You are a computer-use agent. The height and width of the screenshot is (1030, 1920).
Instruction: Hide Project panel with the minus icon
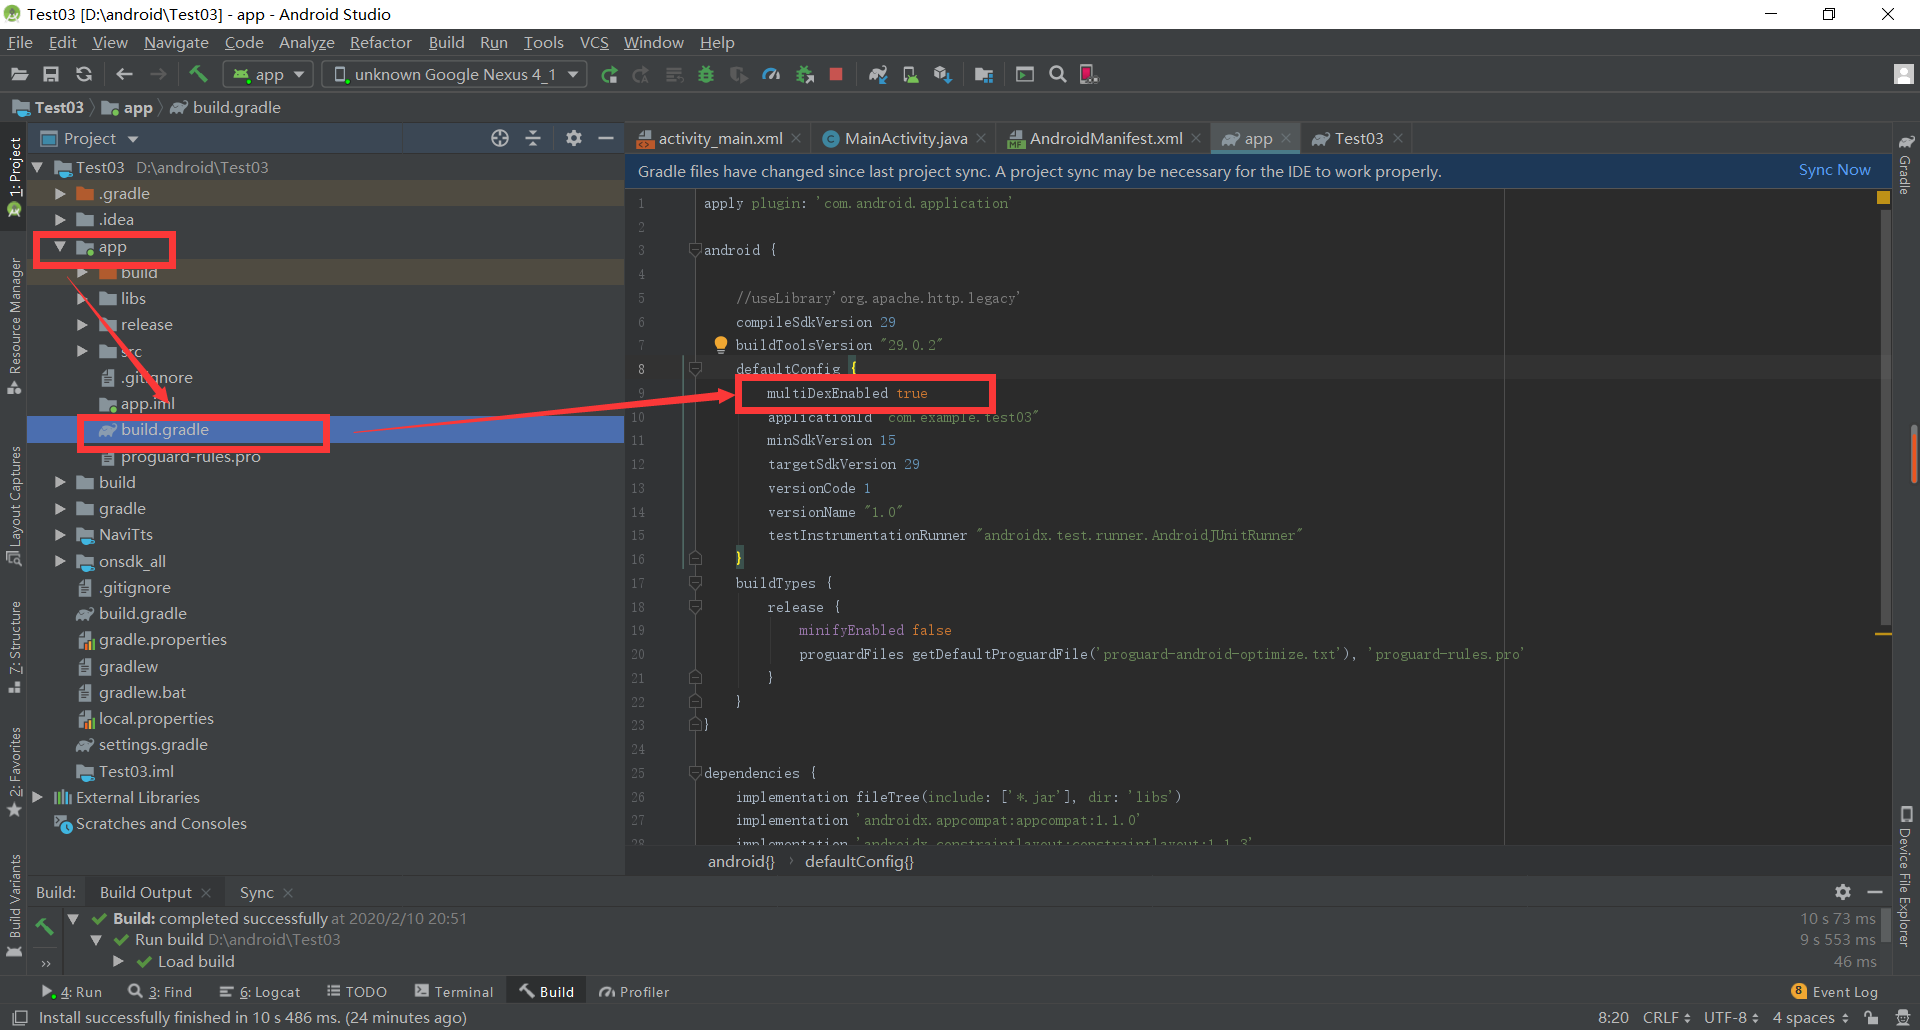click(x=606, y=138)
